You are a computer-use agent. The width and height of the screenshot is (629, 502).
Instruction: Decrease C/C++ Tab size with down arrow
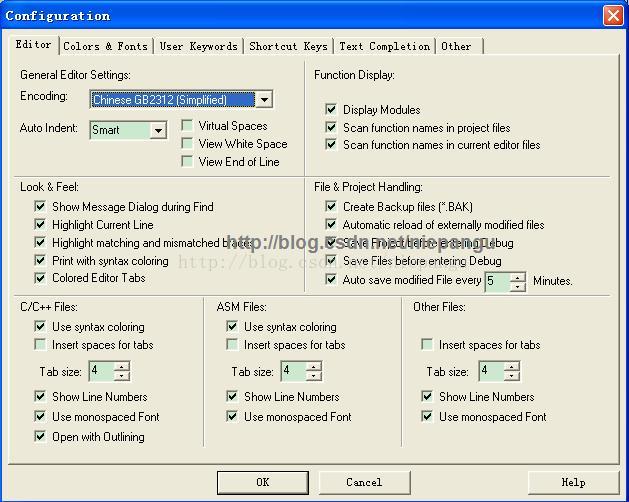coord(122,376)
